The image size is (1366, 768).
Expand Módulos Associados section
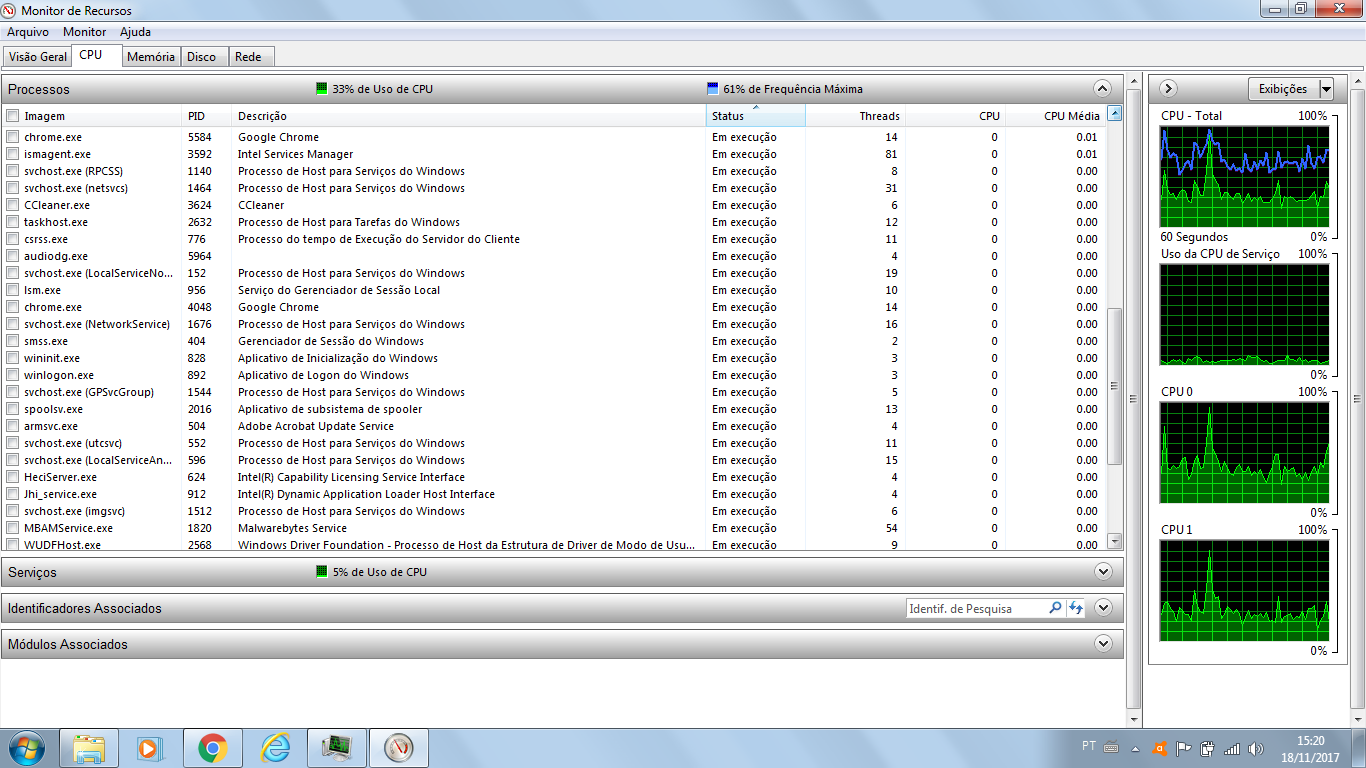coord(1103,644)
